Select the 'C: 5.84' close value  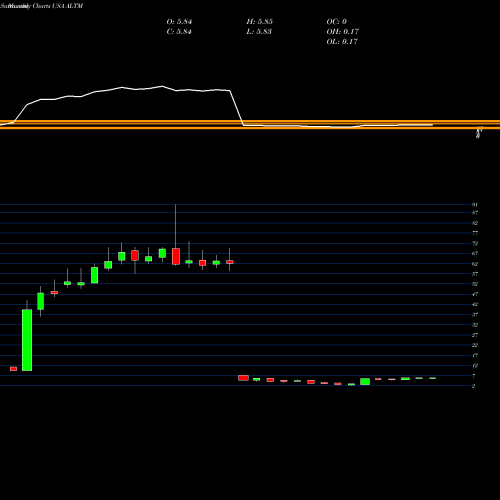point(179,32)
